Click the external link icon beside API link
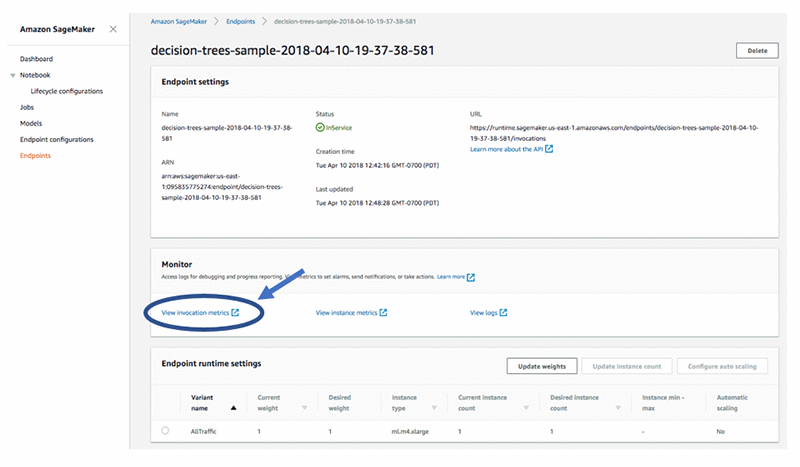Viewport: 800px width, 467px height. [549, 149]
